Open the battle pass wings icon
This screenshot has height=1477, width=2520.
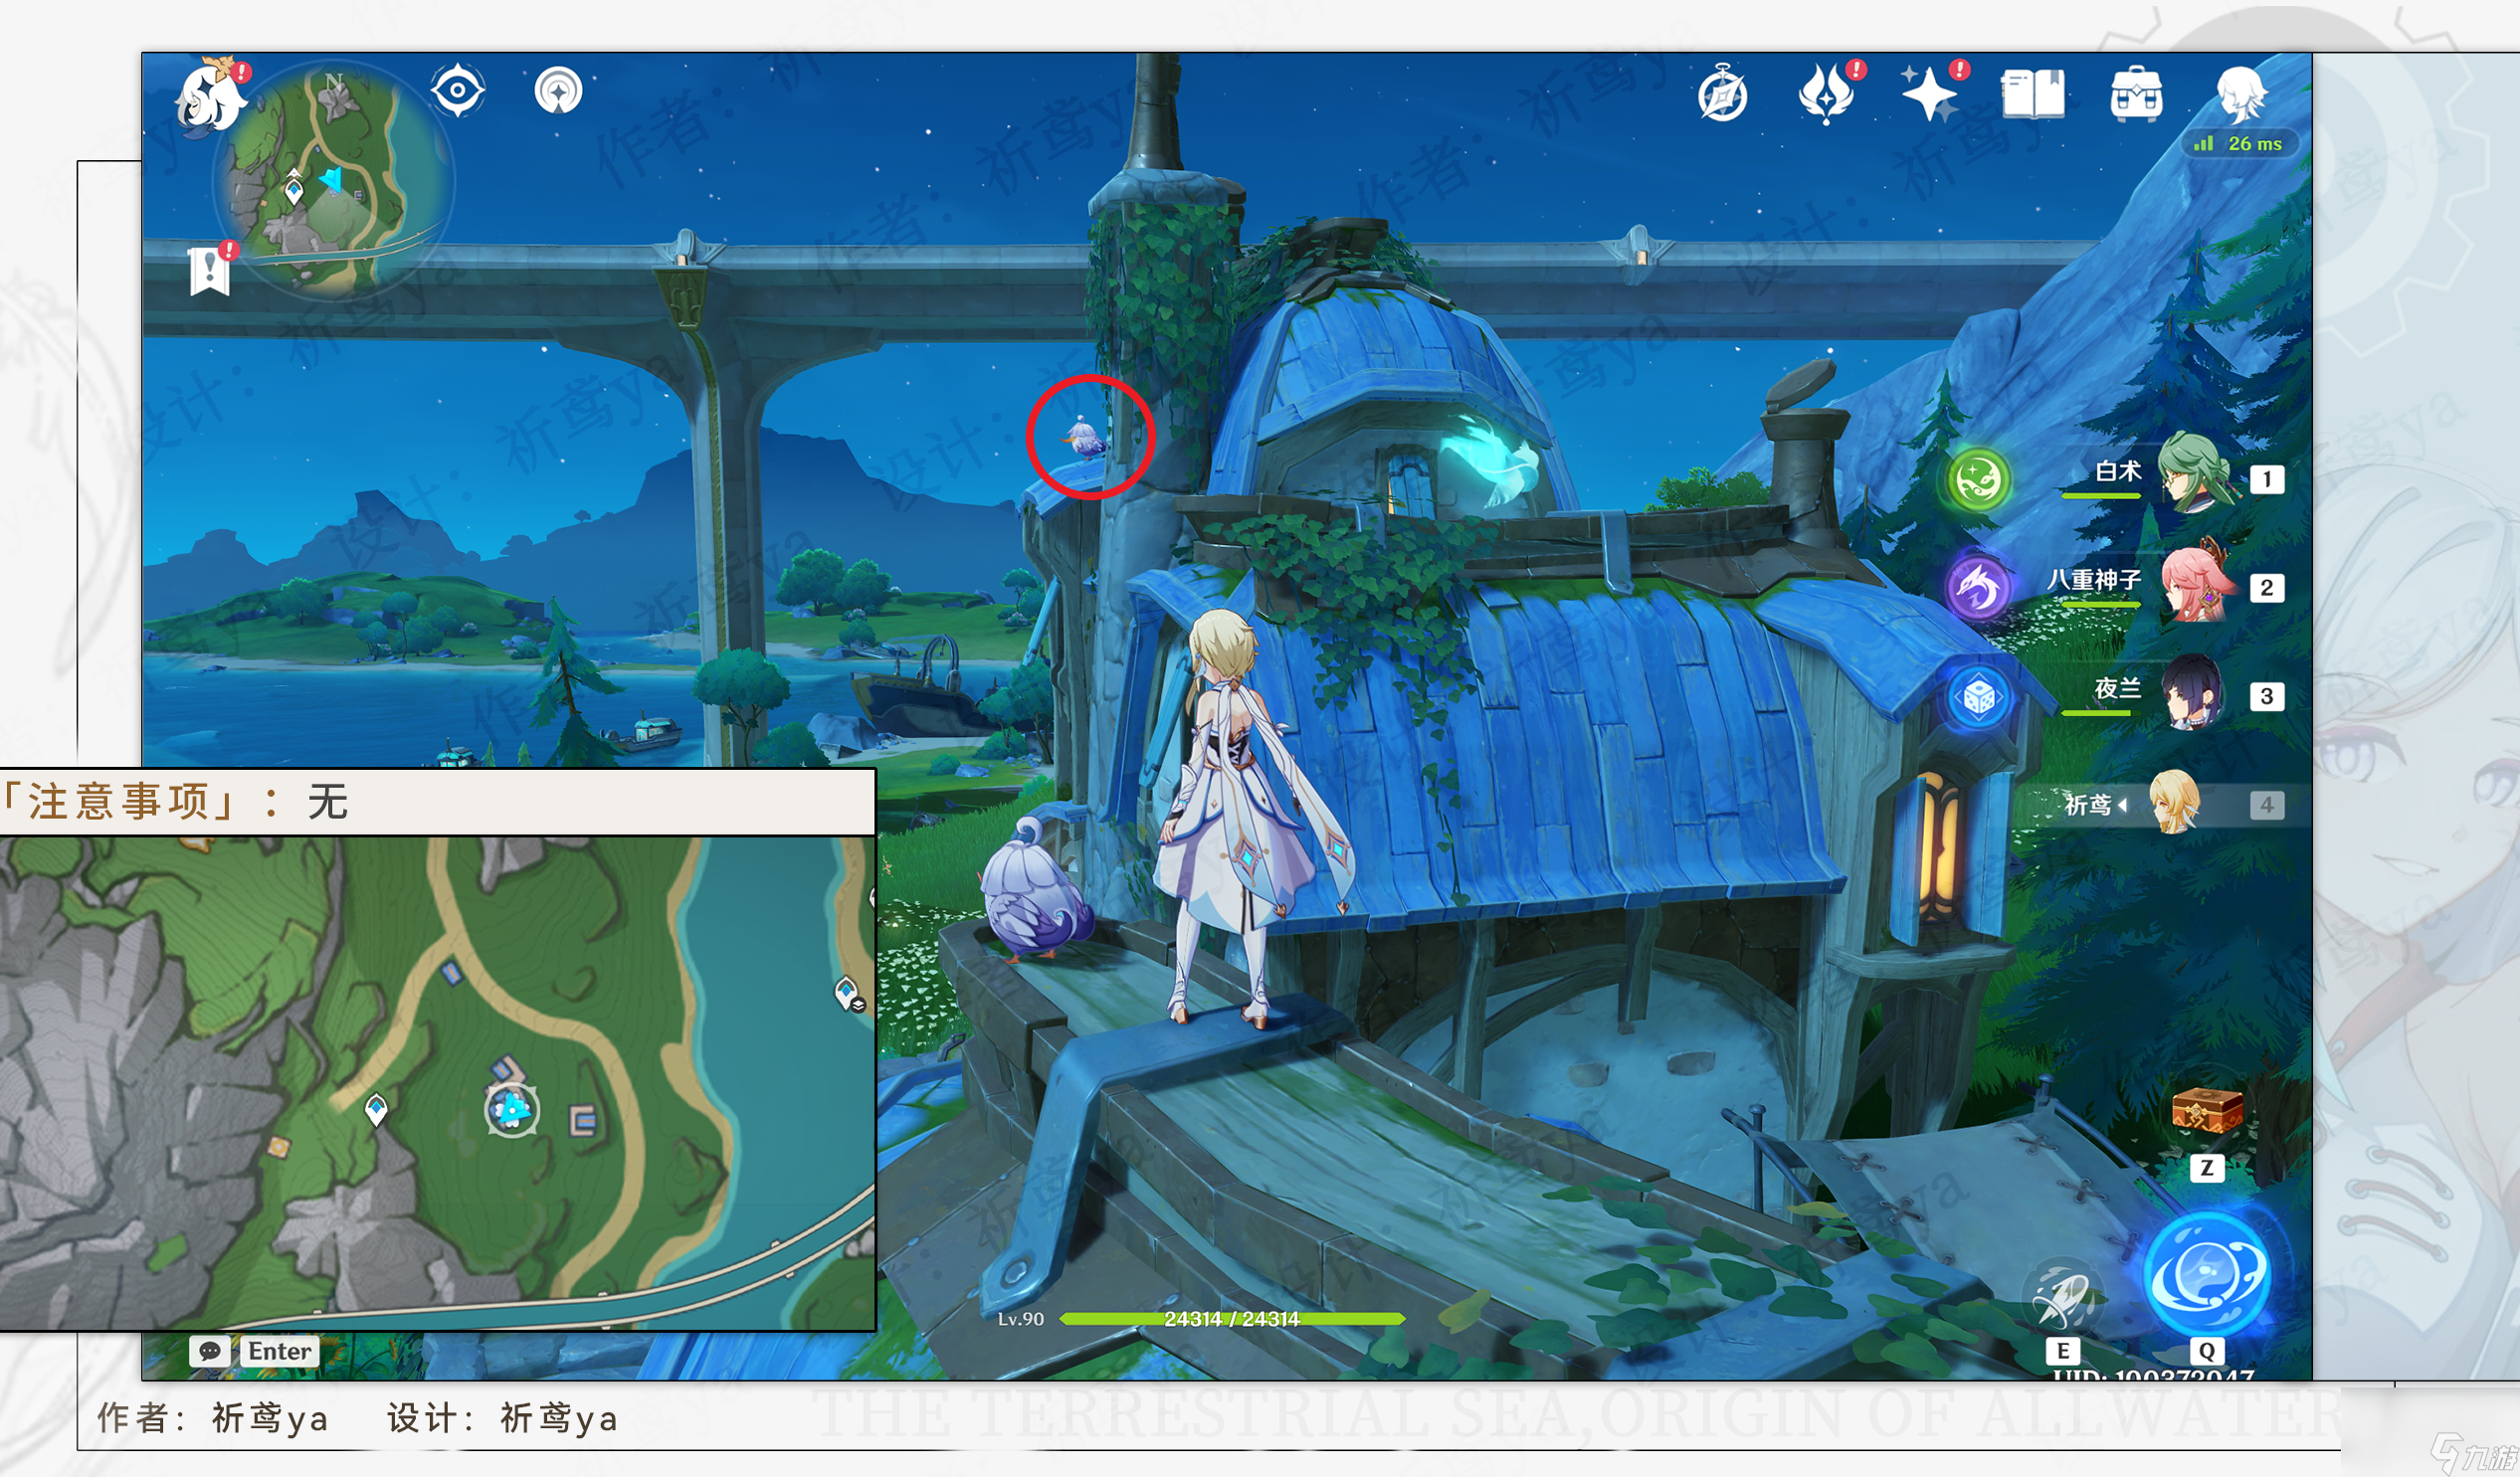click(x=1827, y=94)
